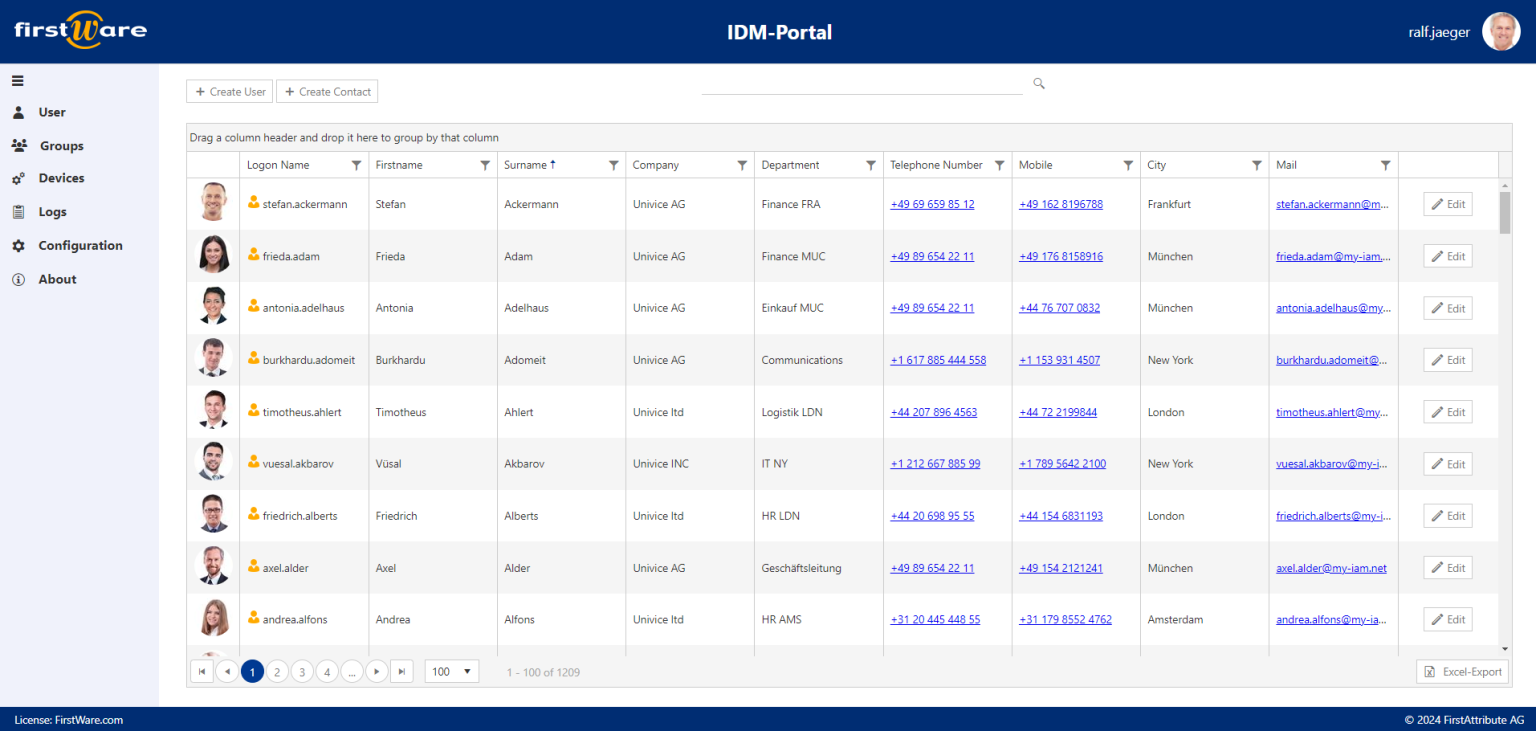The width and height of the screenshot is (1536, 731).
Task: Click the Excel-Export button
Action: pyautogui.click(x=1462, y=672)
